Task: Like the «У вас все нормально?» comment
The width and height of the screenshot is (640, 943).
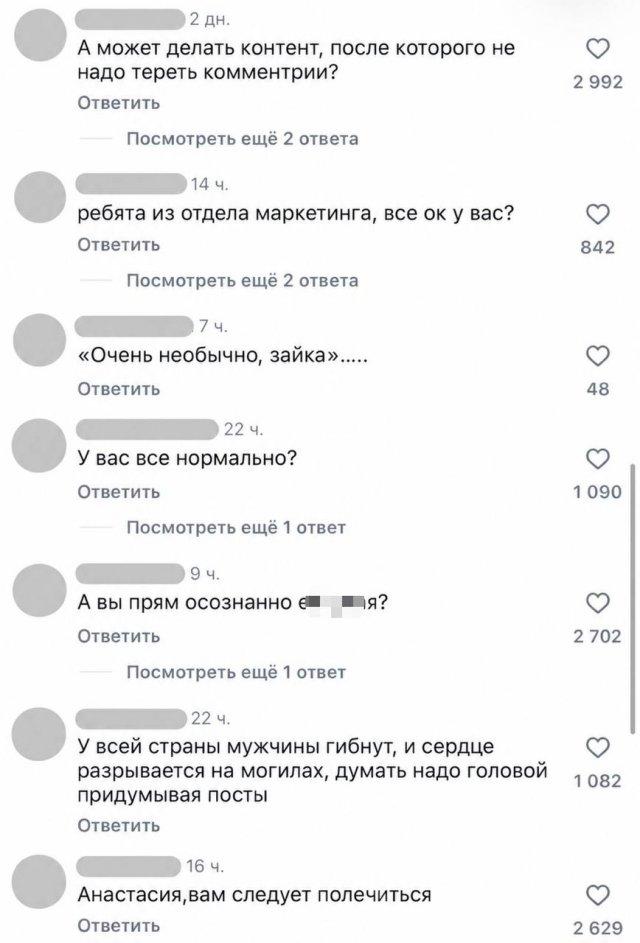Action: 598,459
